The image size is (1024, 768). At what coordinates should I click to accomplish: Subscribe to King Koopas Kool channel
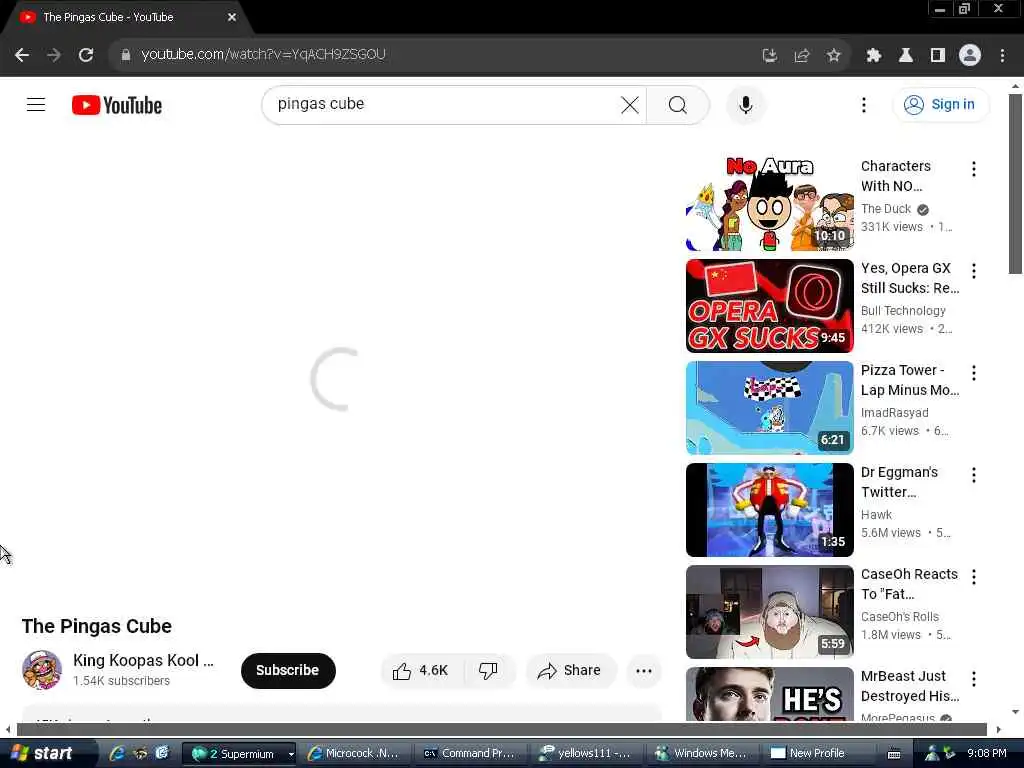(x=287, y=671)
